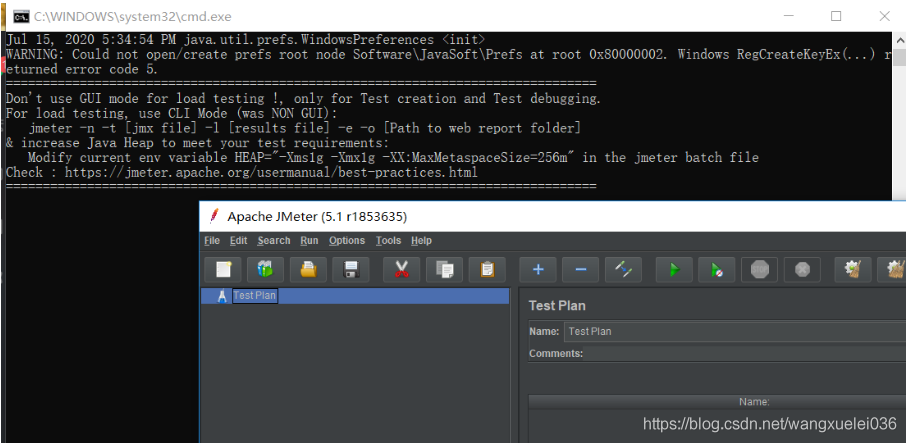Open the Templates toolbar icon
This screenshot has width=907, height=443.
point(265,269)
